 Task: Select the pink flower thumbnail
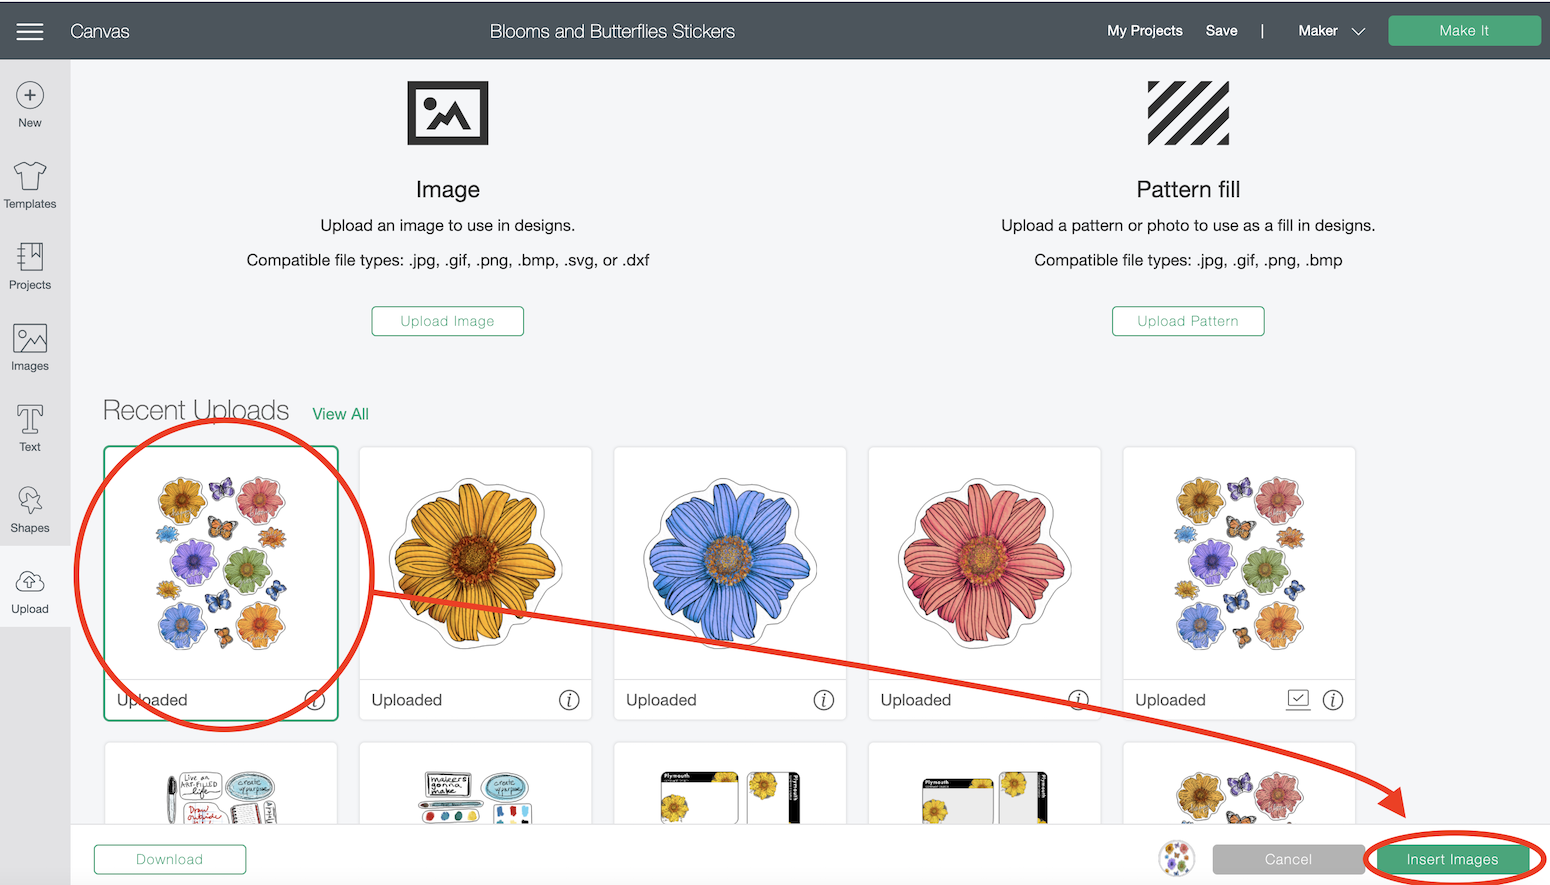pos(985,563)
